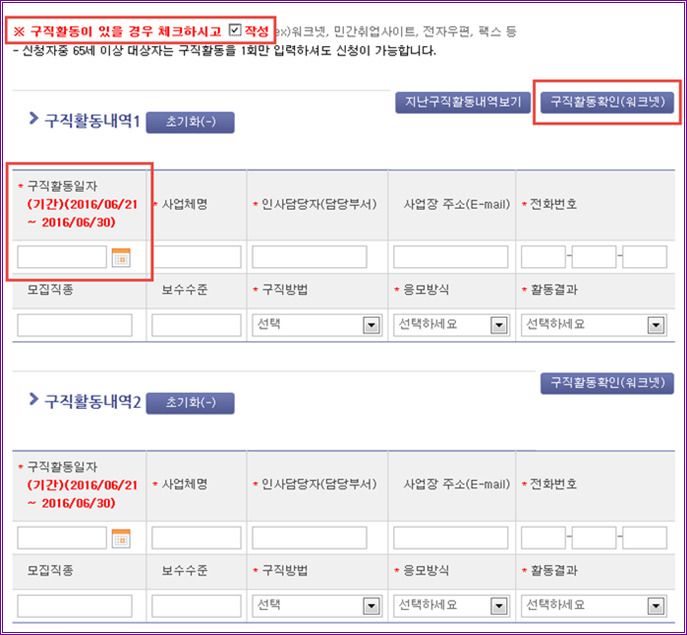The height and width of the screenshot is (635, 687).
Task: Focus 구직활동일자 date input in 구직활동내역2
Action: (x=62, y=538)
